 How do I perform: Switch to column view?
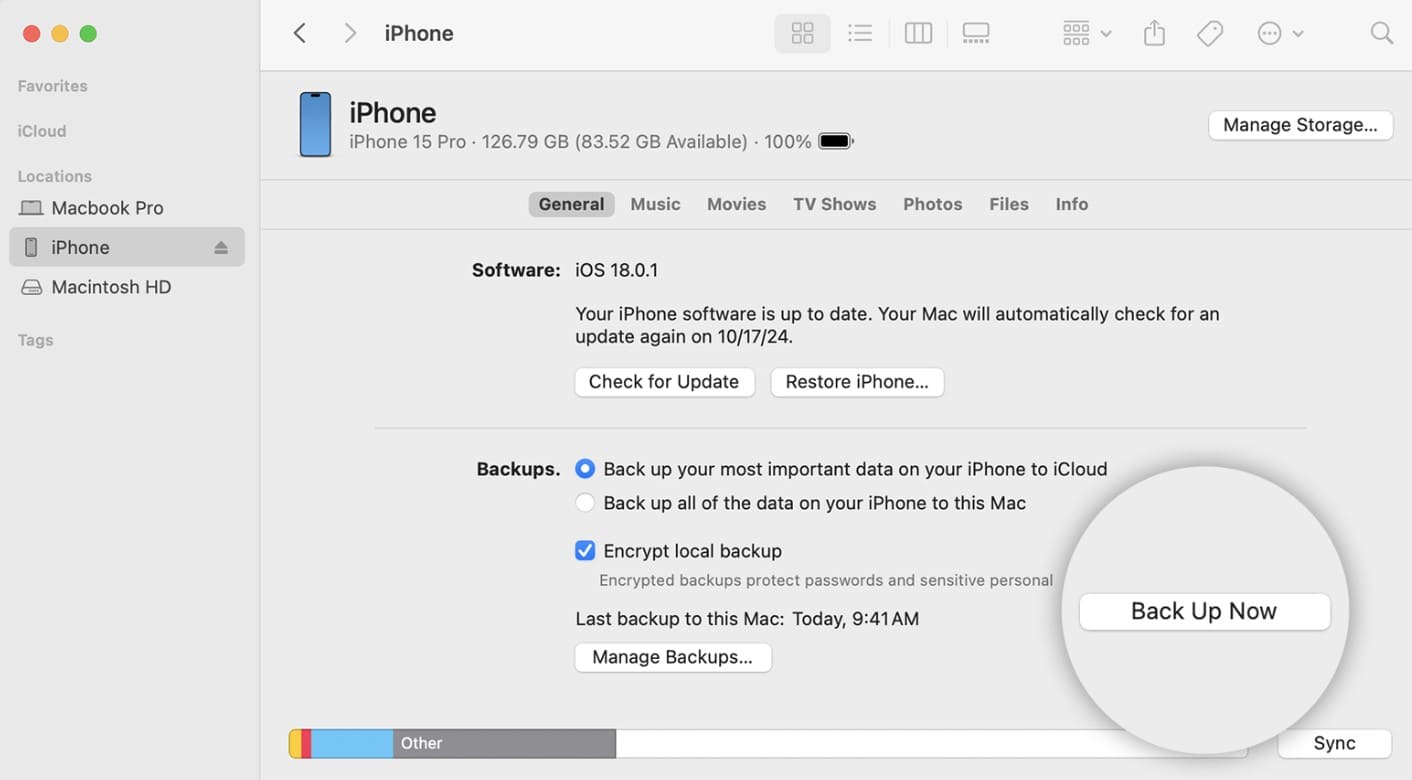click(x=918, y=33)
